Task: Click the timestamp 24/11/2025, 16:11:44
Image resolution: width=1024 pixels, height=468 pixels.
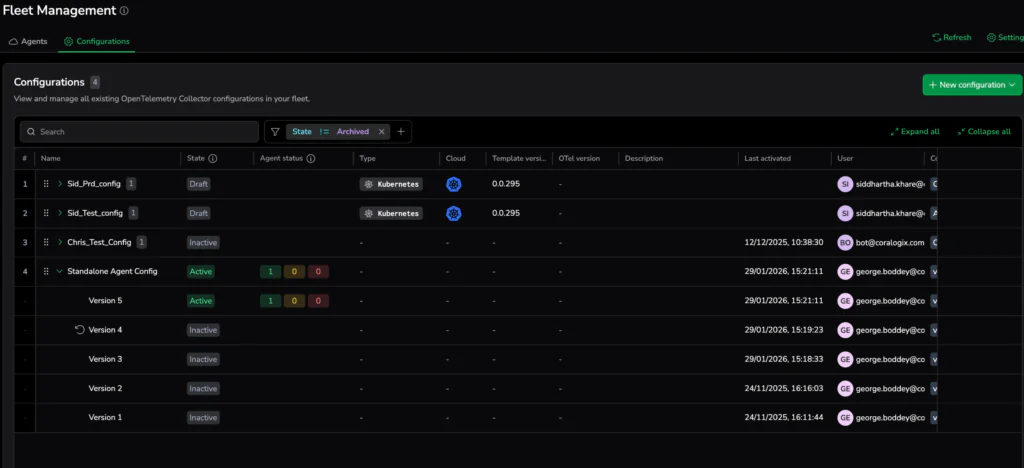Action: pyautogui.click(x=784, y=417)
